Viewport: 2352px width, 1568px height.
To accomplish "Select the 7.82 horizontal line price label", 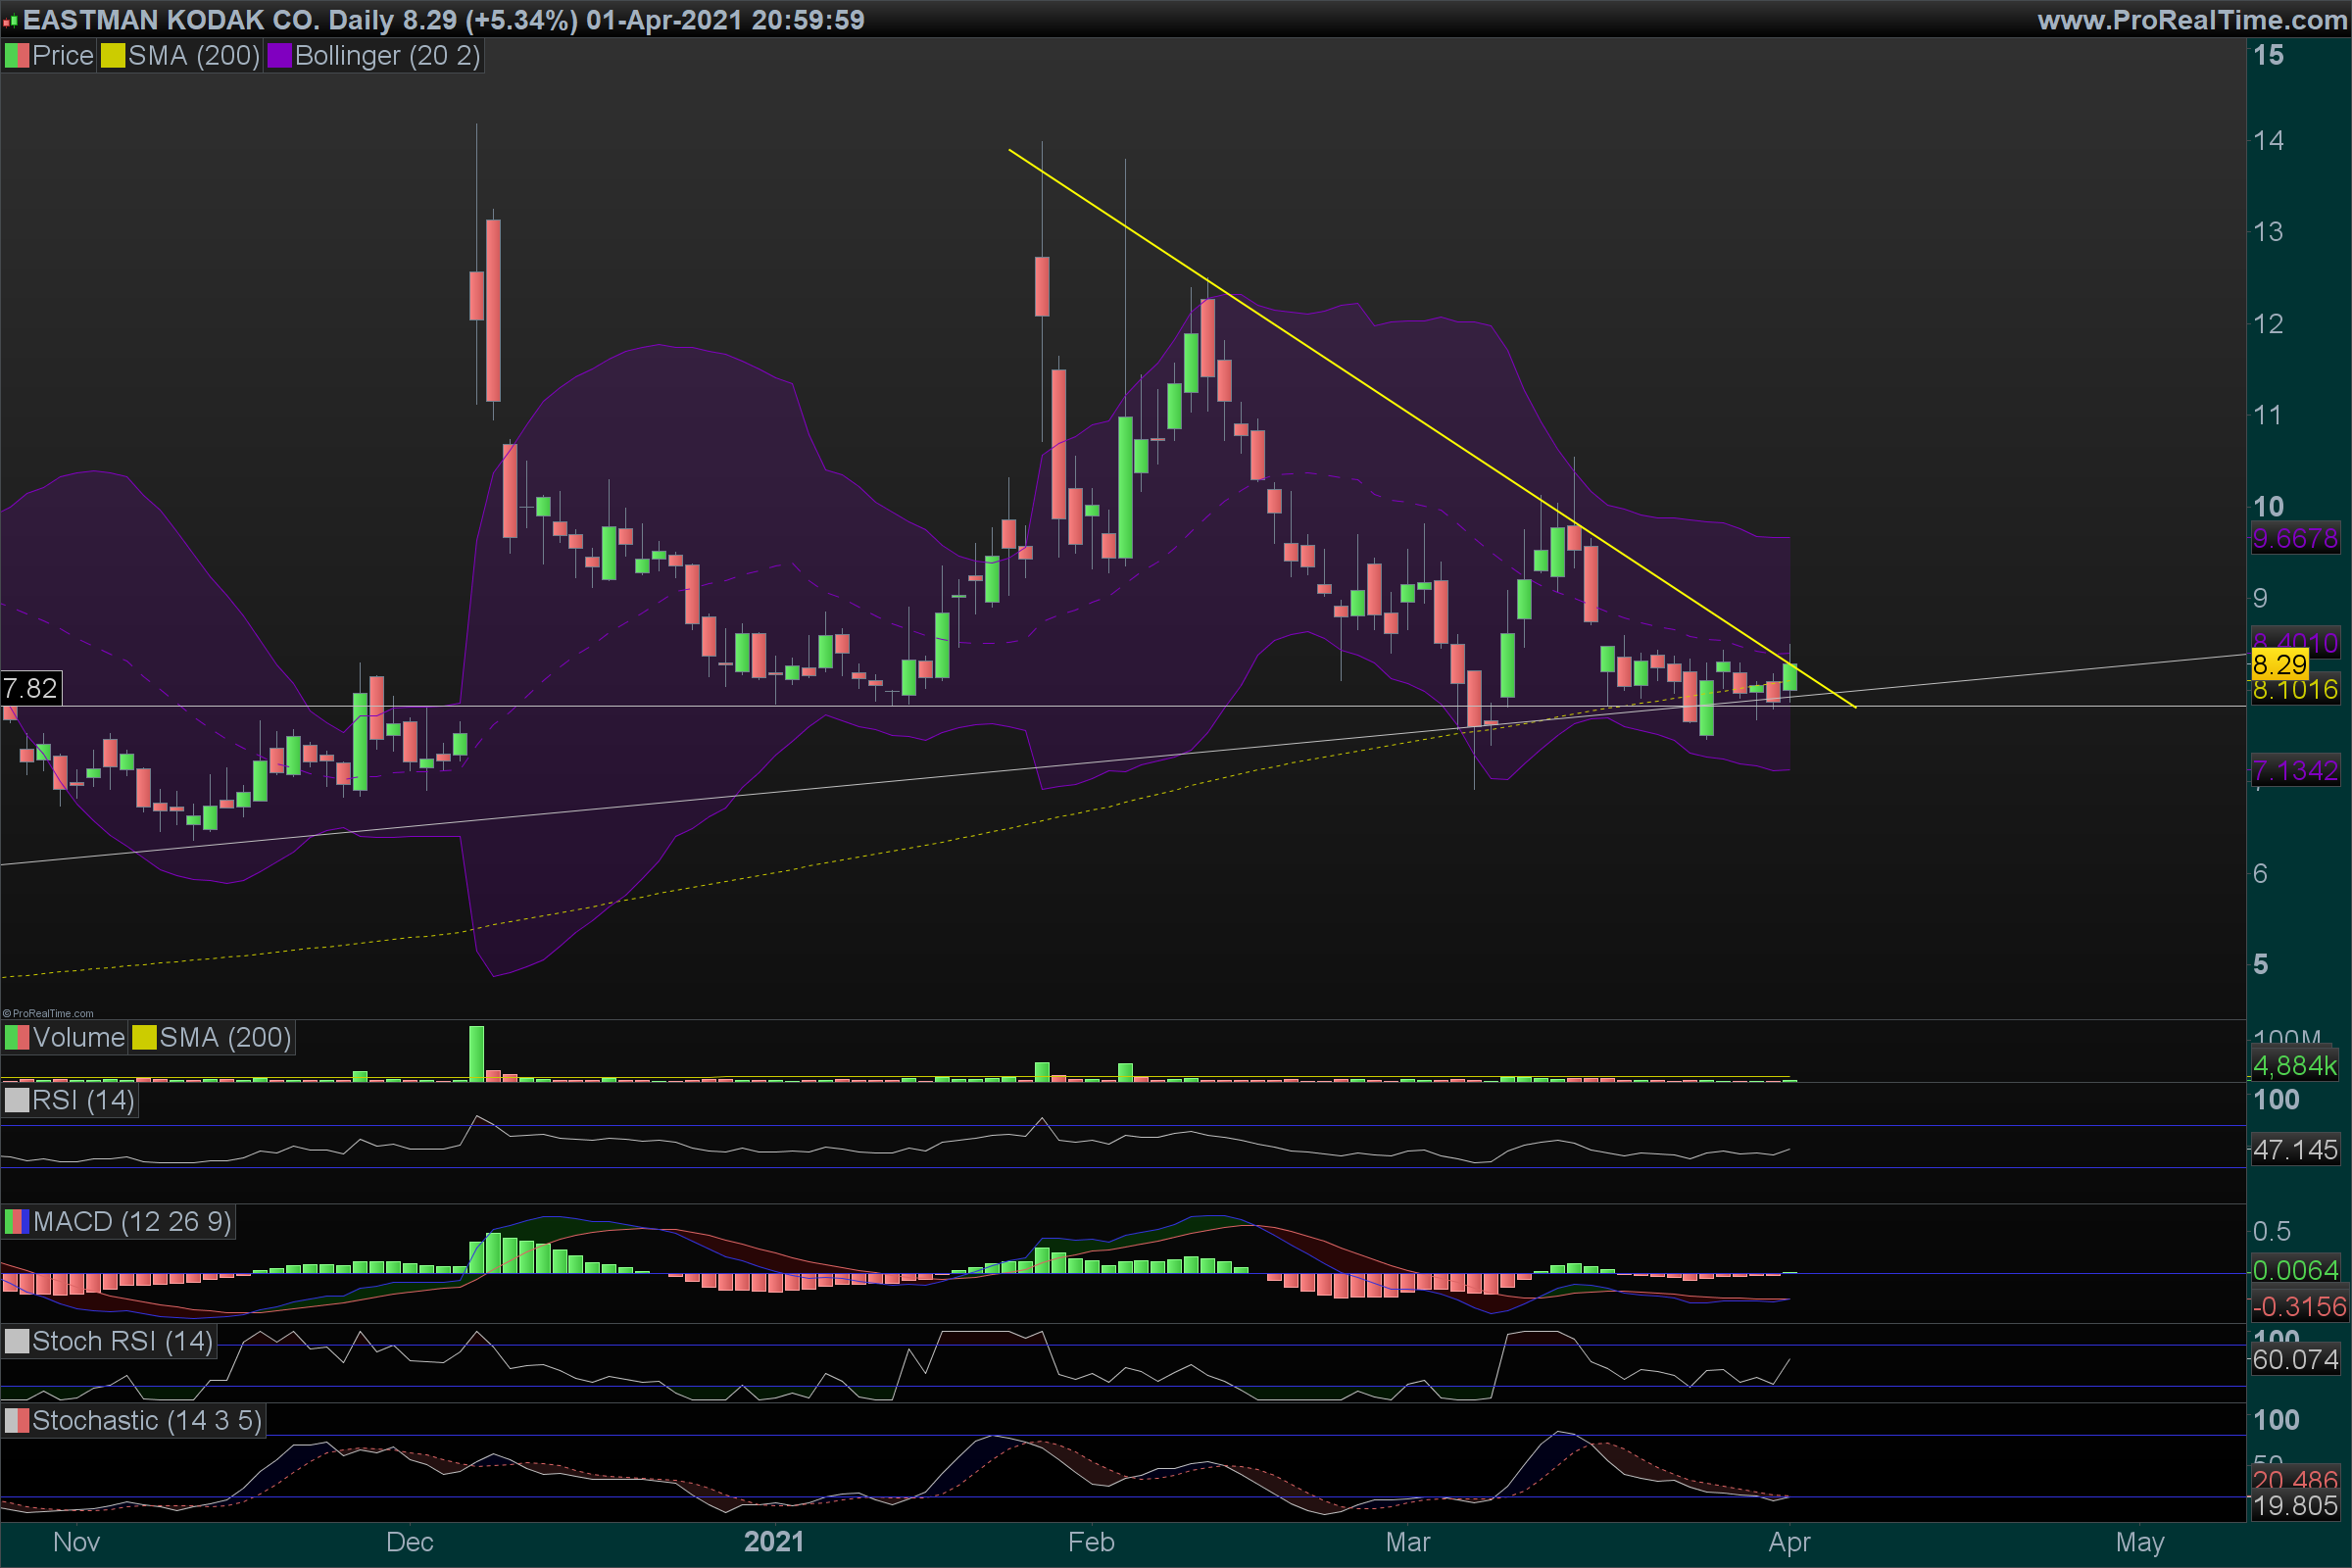I will coord(30,689).
